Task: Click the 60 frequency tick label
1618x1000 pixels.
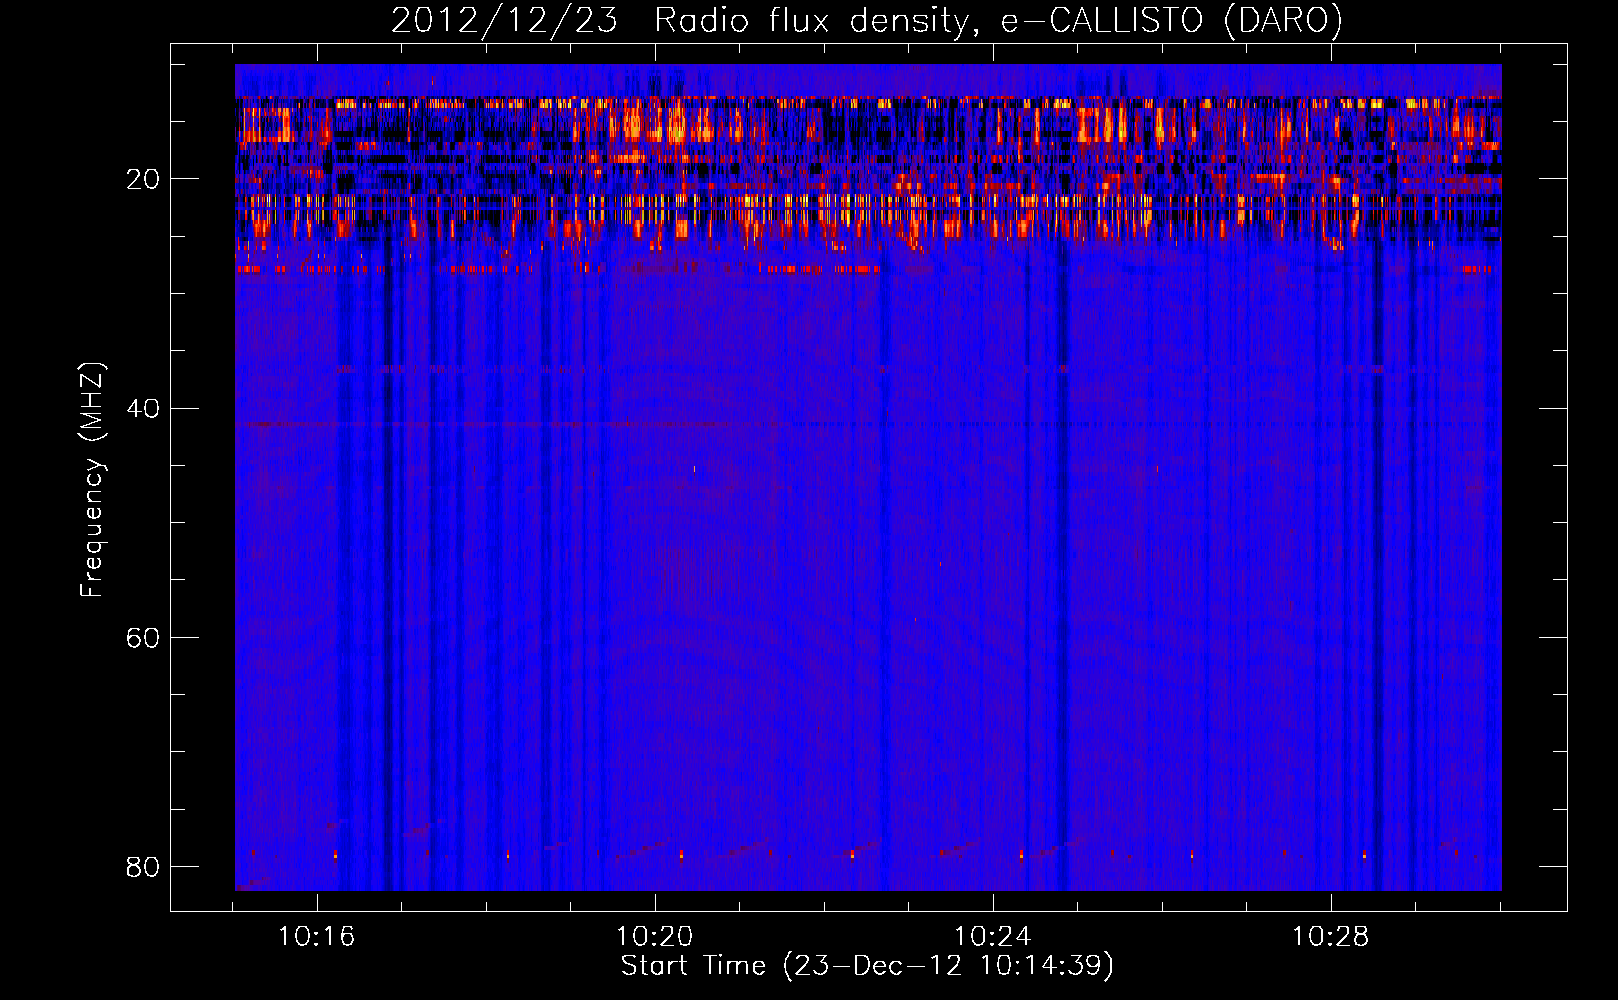Action: 143,637
